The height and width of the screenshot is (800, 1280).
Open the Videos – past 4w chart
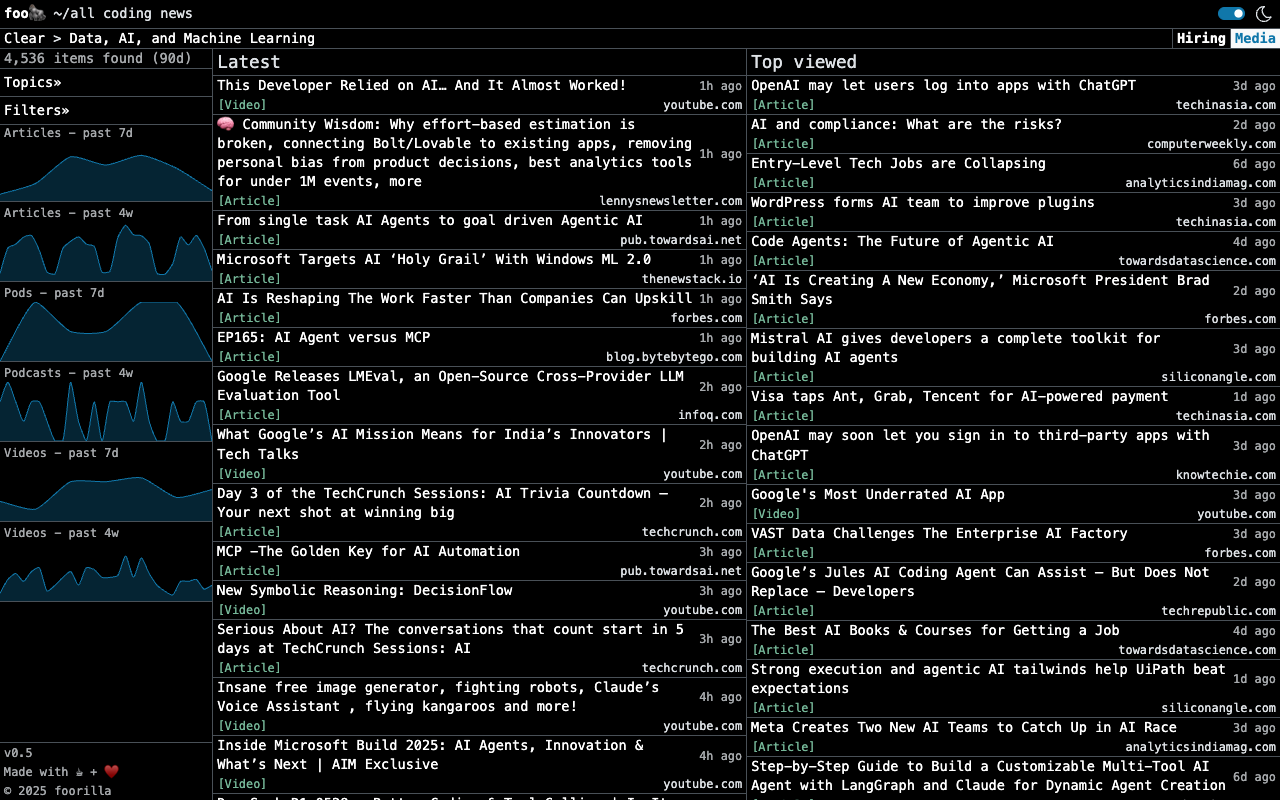(106, 564)
